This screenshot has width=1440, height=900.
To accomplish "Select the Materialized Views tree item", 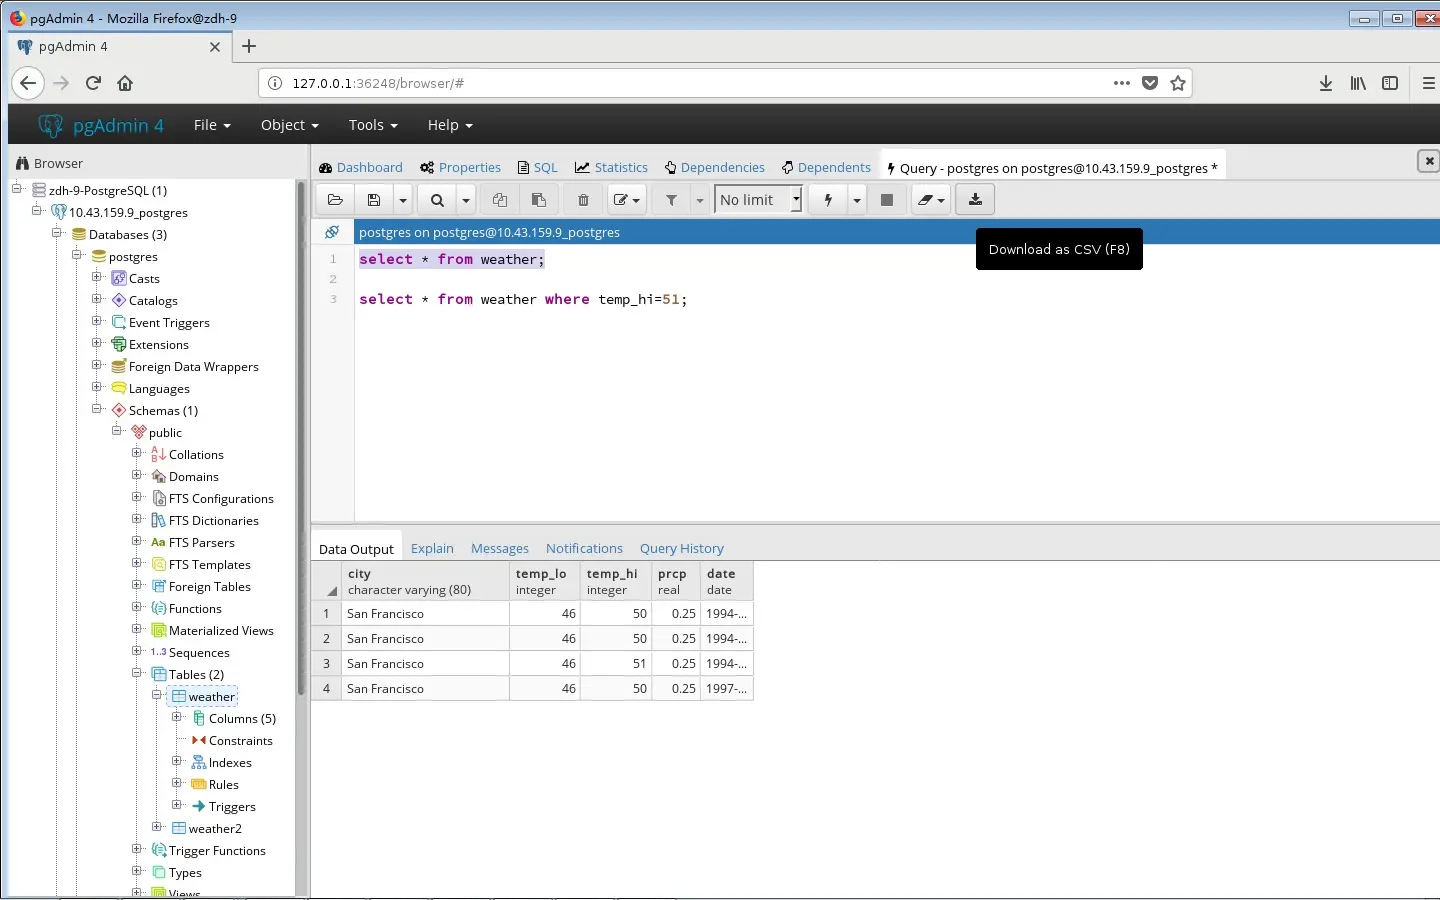I will pos(220,631).
